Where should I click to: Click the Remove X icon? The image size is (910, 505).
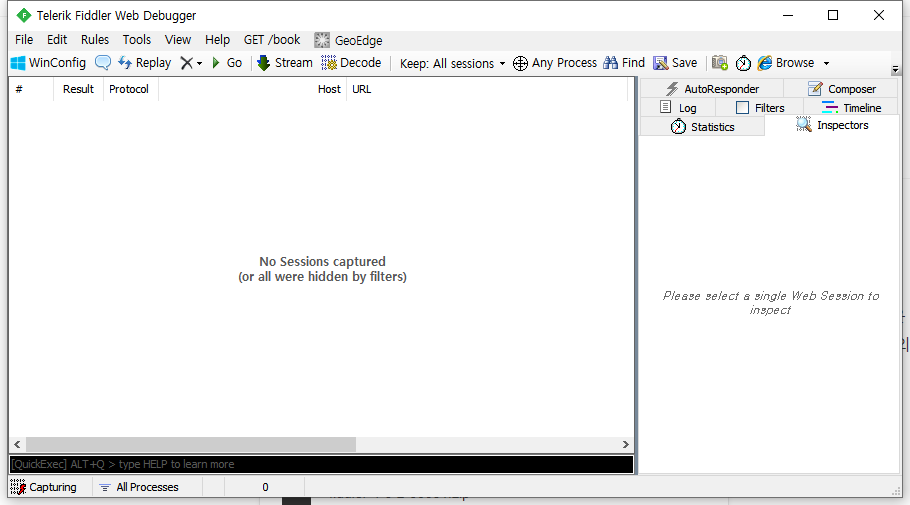coord(186,63)
